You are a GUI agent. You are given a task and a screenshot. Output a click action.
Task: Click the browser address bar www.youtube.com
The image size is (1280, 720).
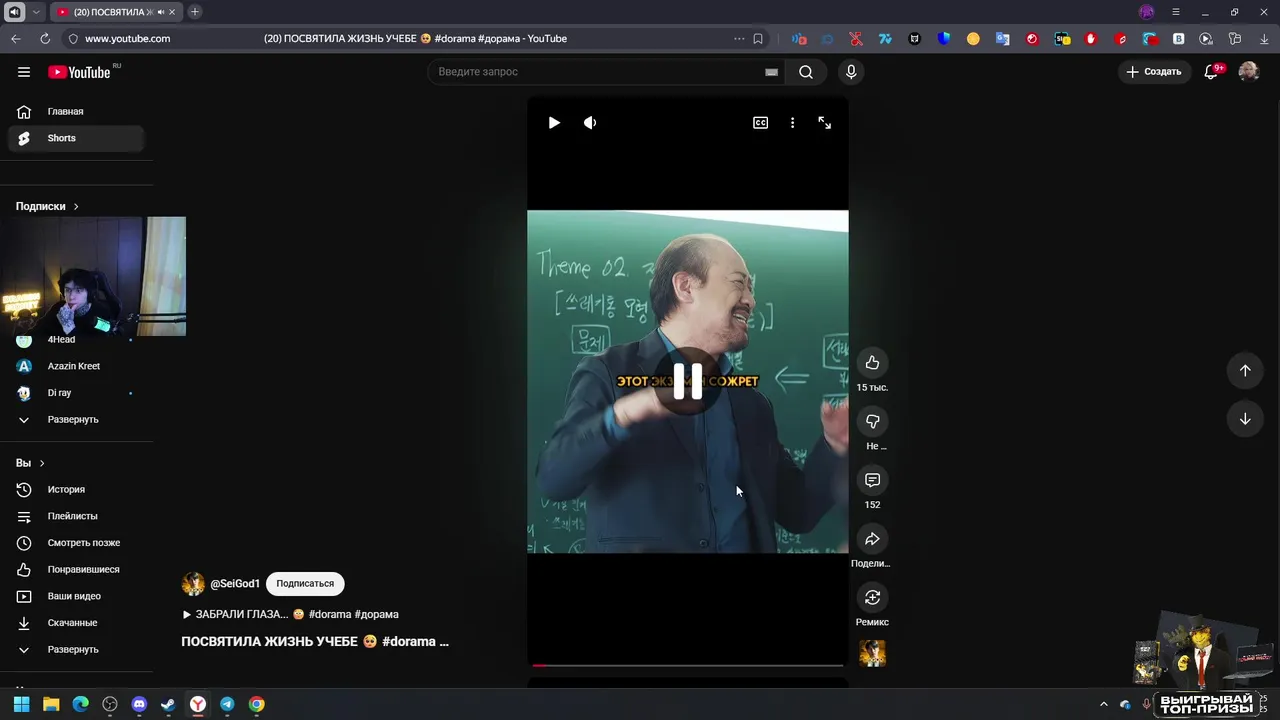coord(127,39)
